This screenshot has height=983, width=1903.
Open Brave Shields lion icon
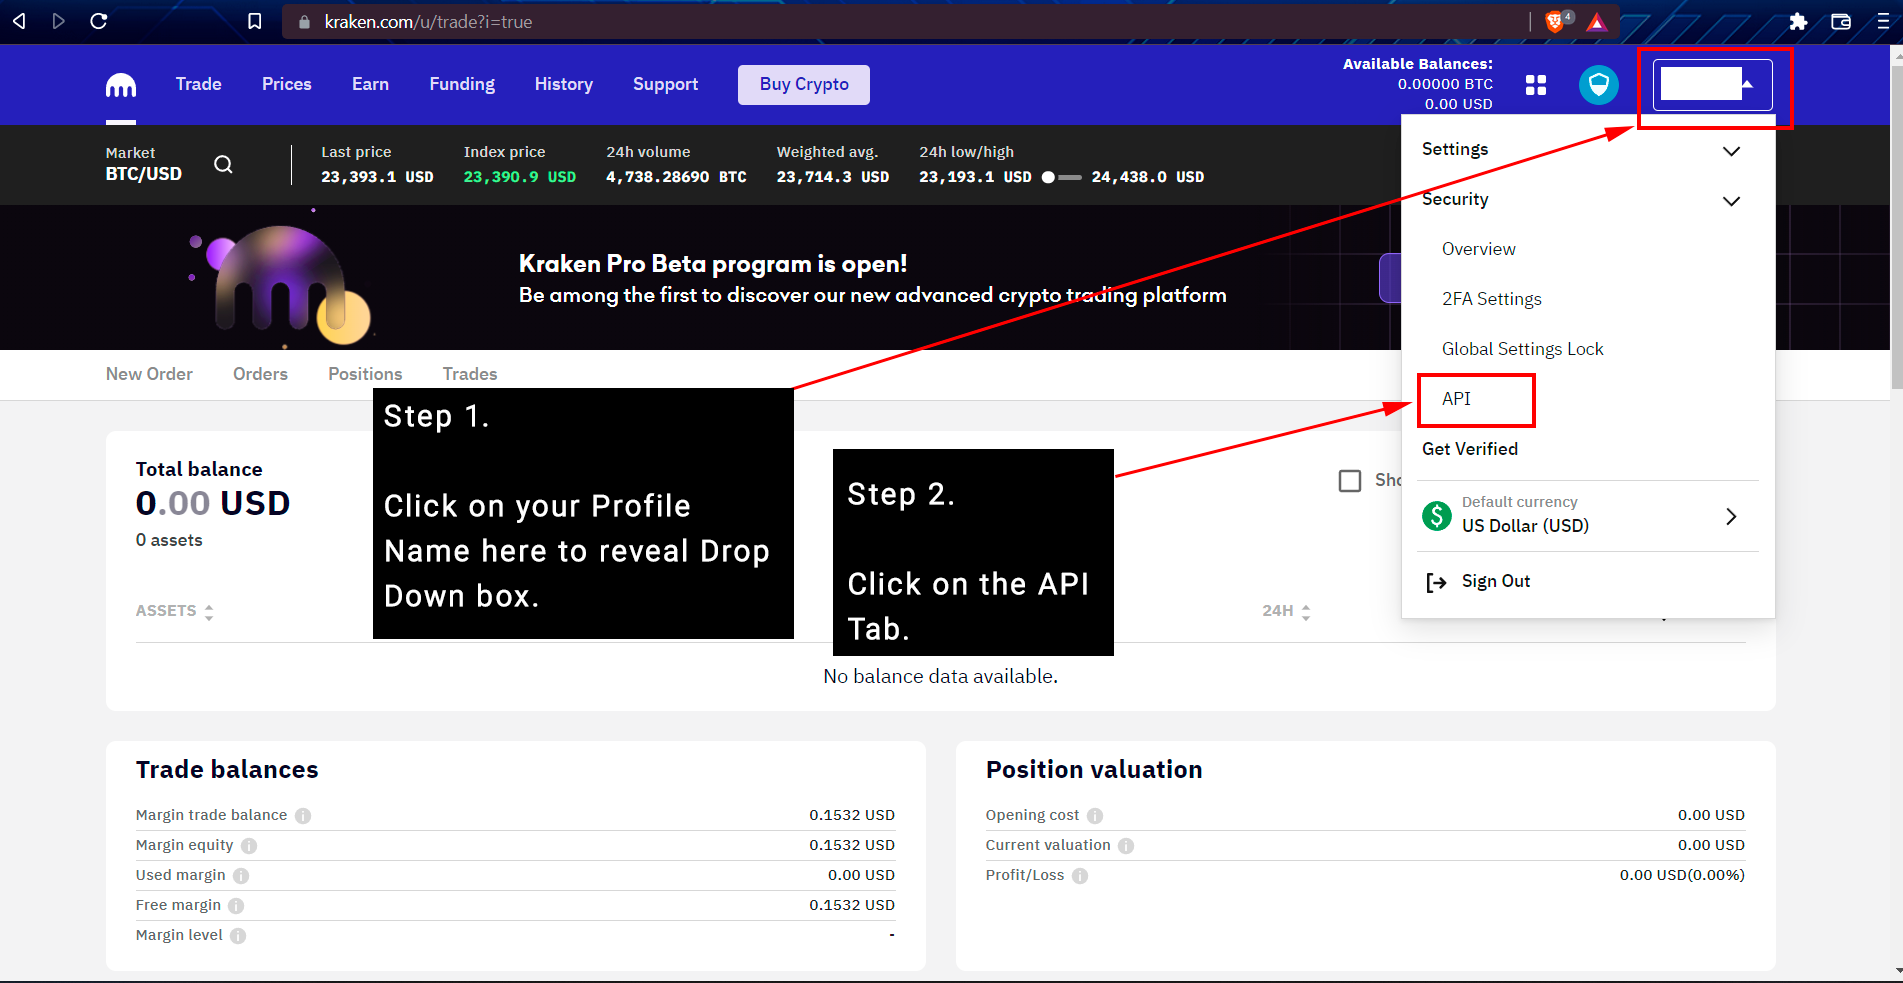[x=1557, y=21]
